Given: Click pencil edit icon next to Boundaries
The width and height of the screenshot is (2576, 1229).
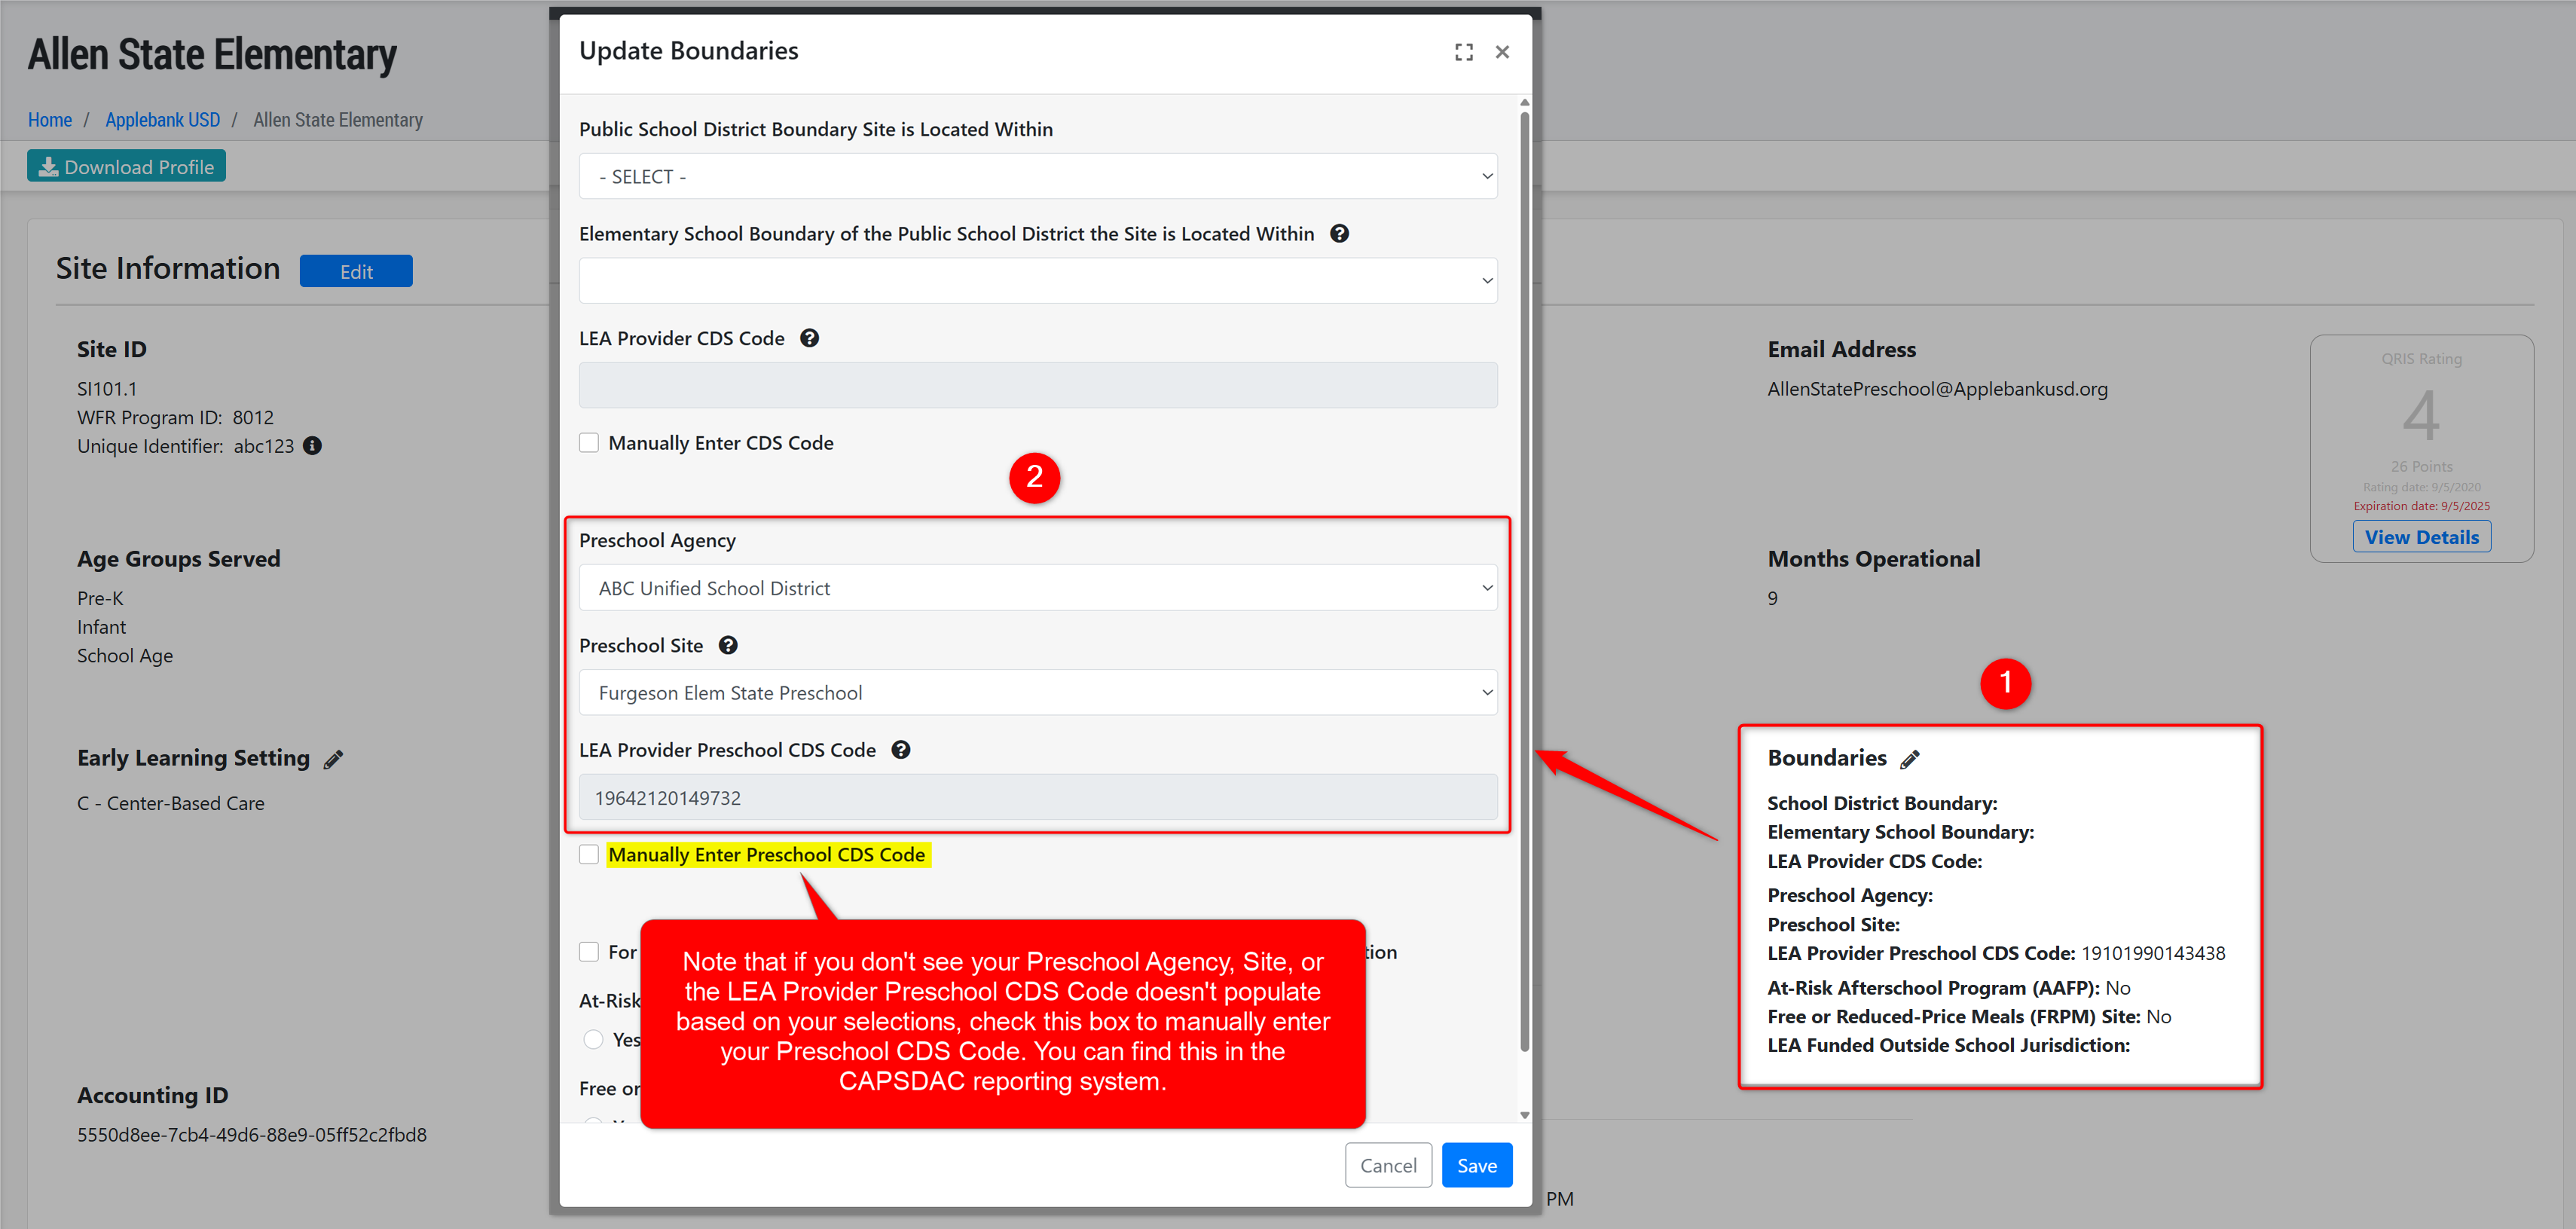Looking at the screenshot, I should (x=1910, y=759).
